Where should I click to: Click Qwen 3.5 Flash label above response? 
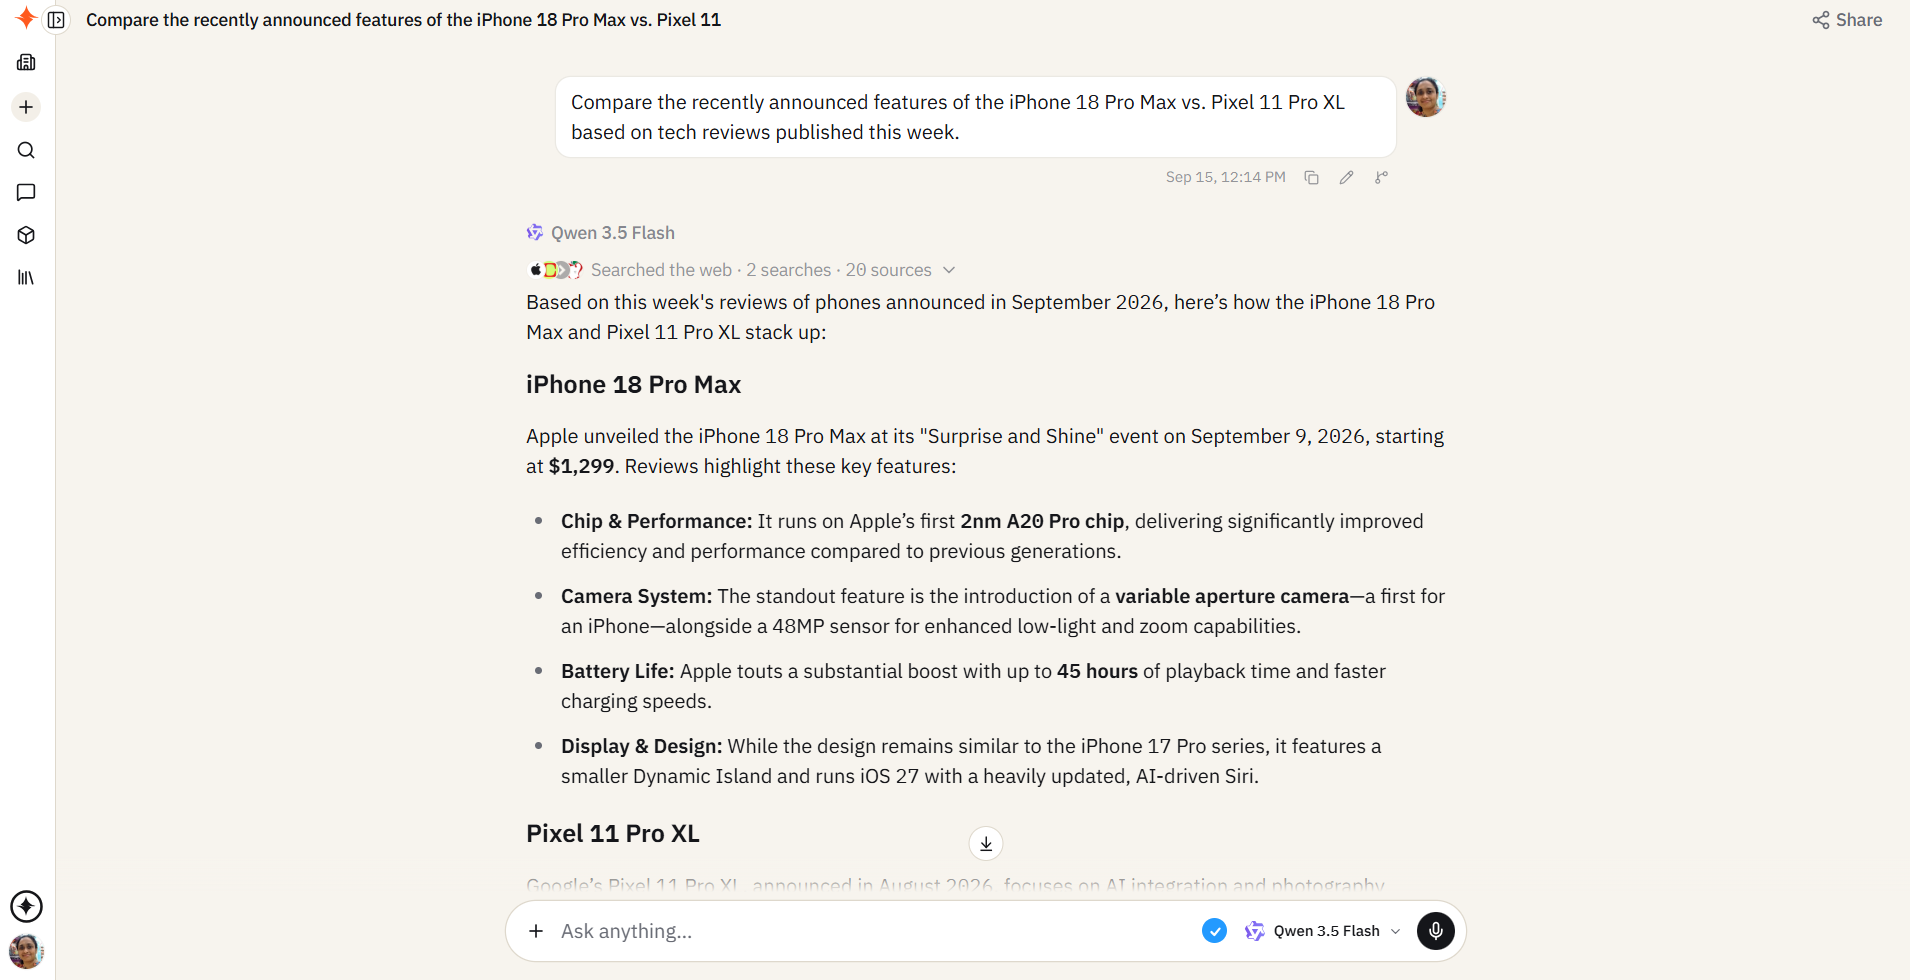click(613, 233)
